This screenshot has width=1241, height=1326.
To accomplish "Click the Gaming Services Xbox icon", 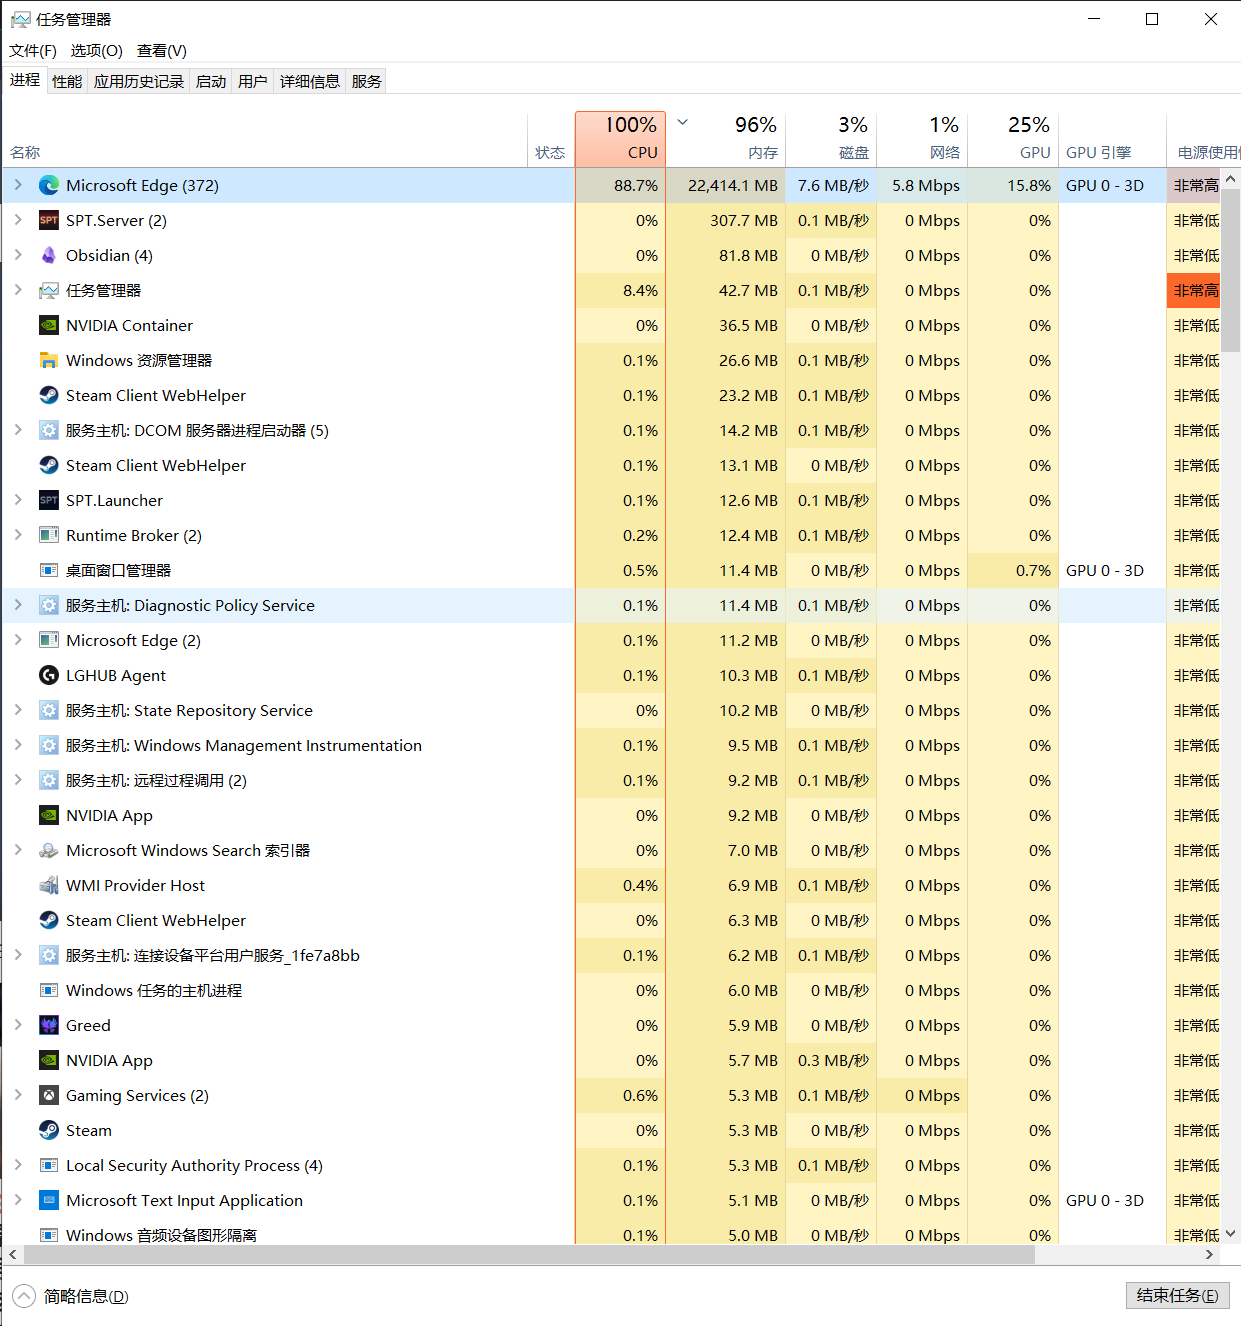I will tap(49, 1095).
